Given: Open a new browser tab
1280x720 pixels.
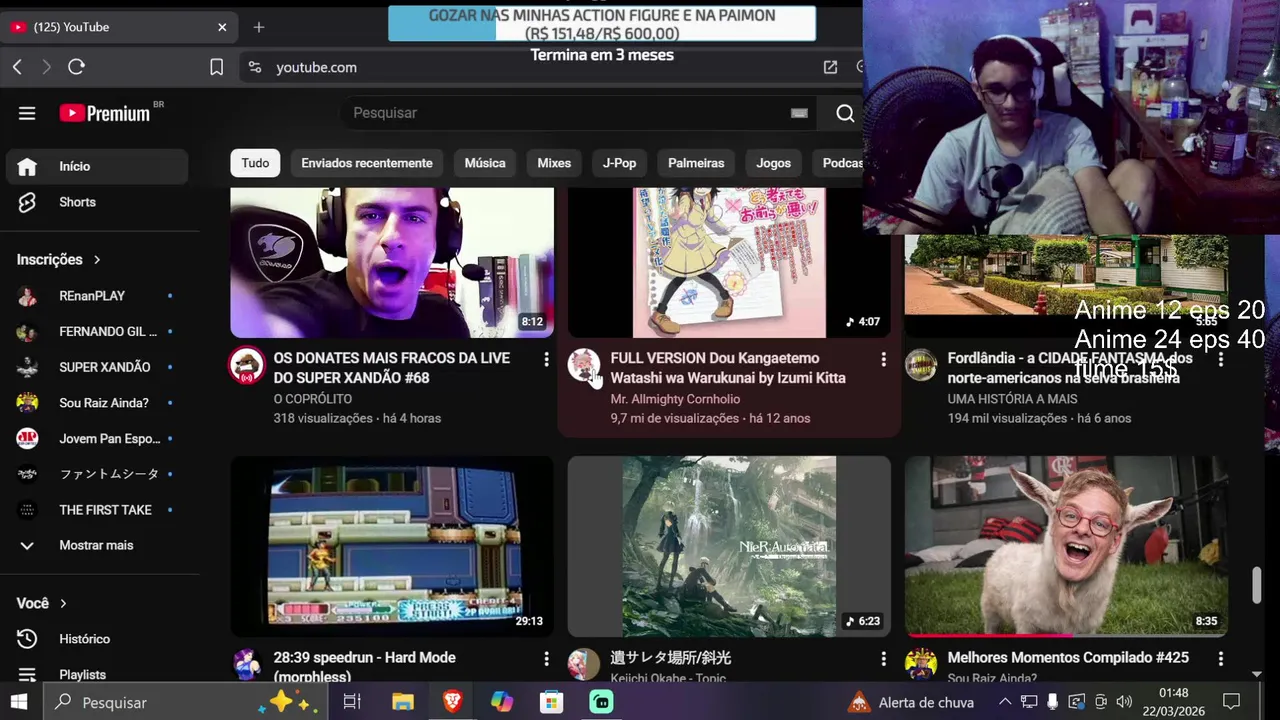Looking at the screenshot, I should pos(259,27).
